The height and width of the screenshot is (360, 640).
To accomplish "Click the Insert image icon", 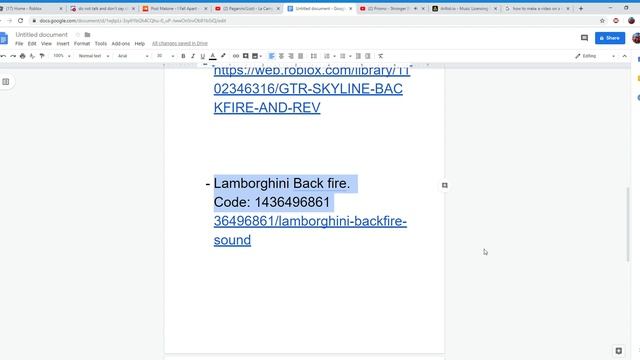I will 255,56.
